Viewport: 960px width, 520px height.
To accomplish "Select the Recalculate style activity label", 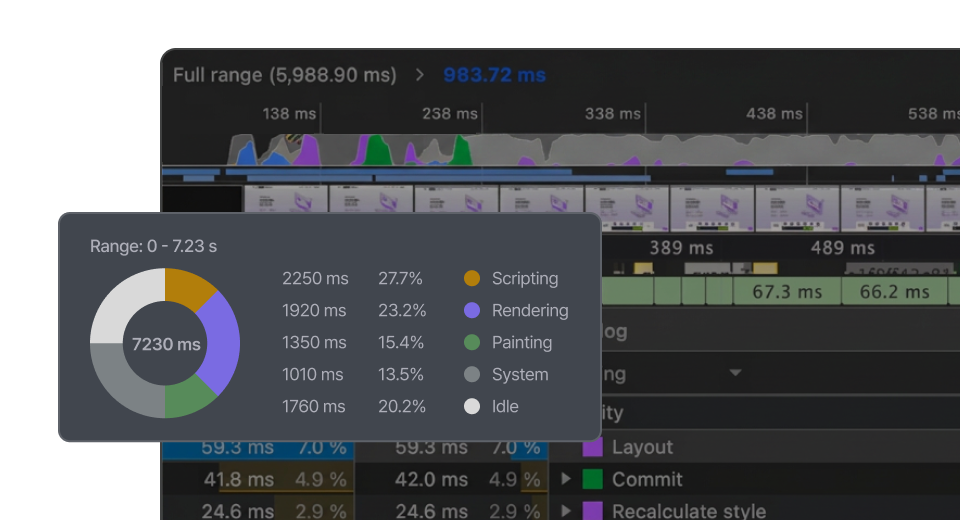I will (x=689, y=511).
